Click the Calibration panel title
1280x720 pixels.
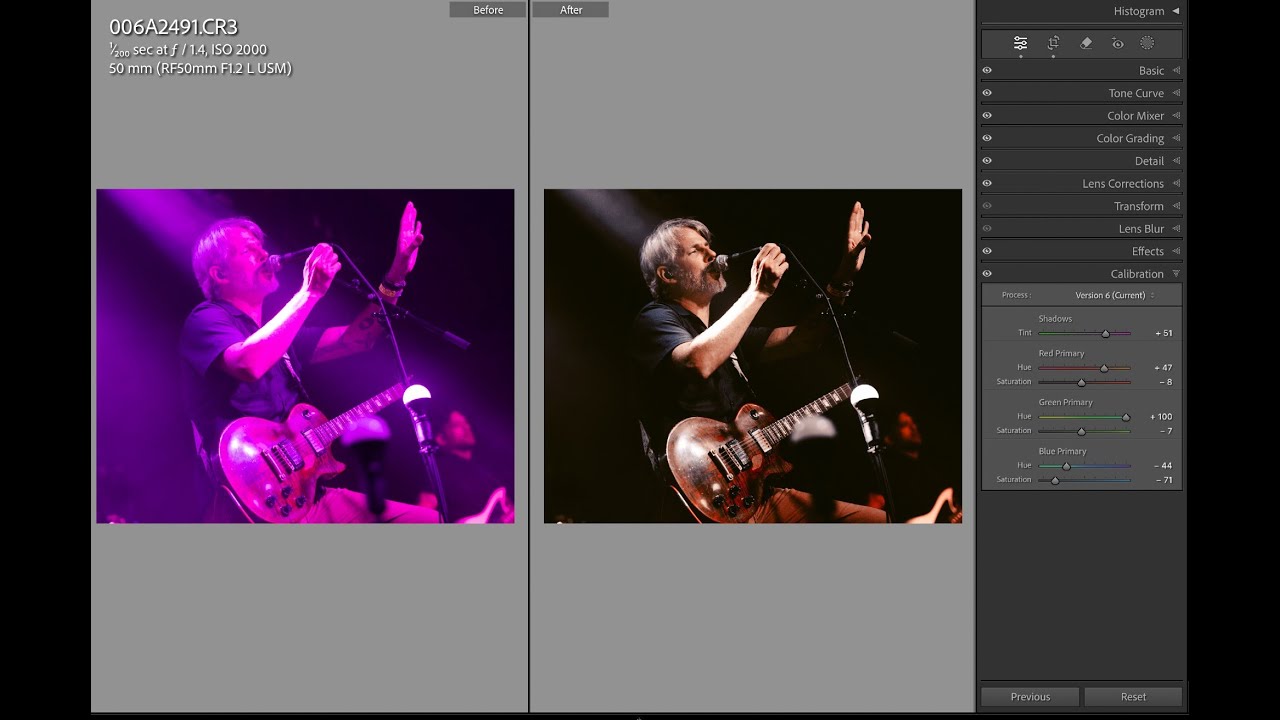point(1137,274)
